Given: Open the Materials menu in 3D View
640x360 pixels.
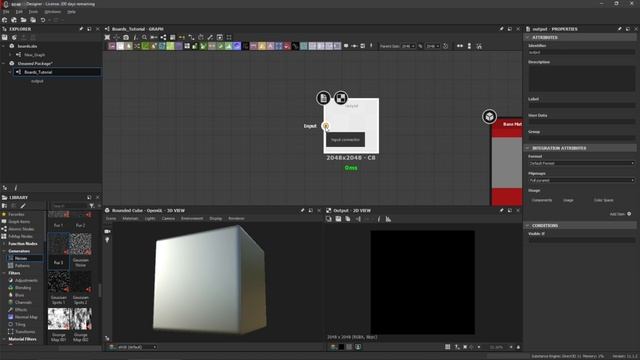Looking at the screenshot, I should click(x=131, y=218).
